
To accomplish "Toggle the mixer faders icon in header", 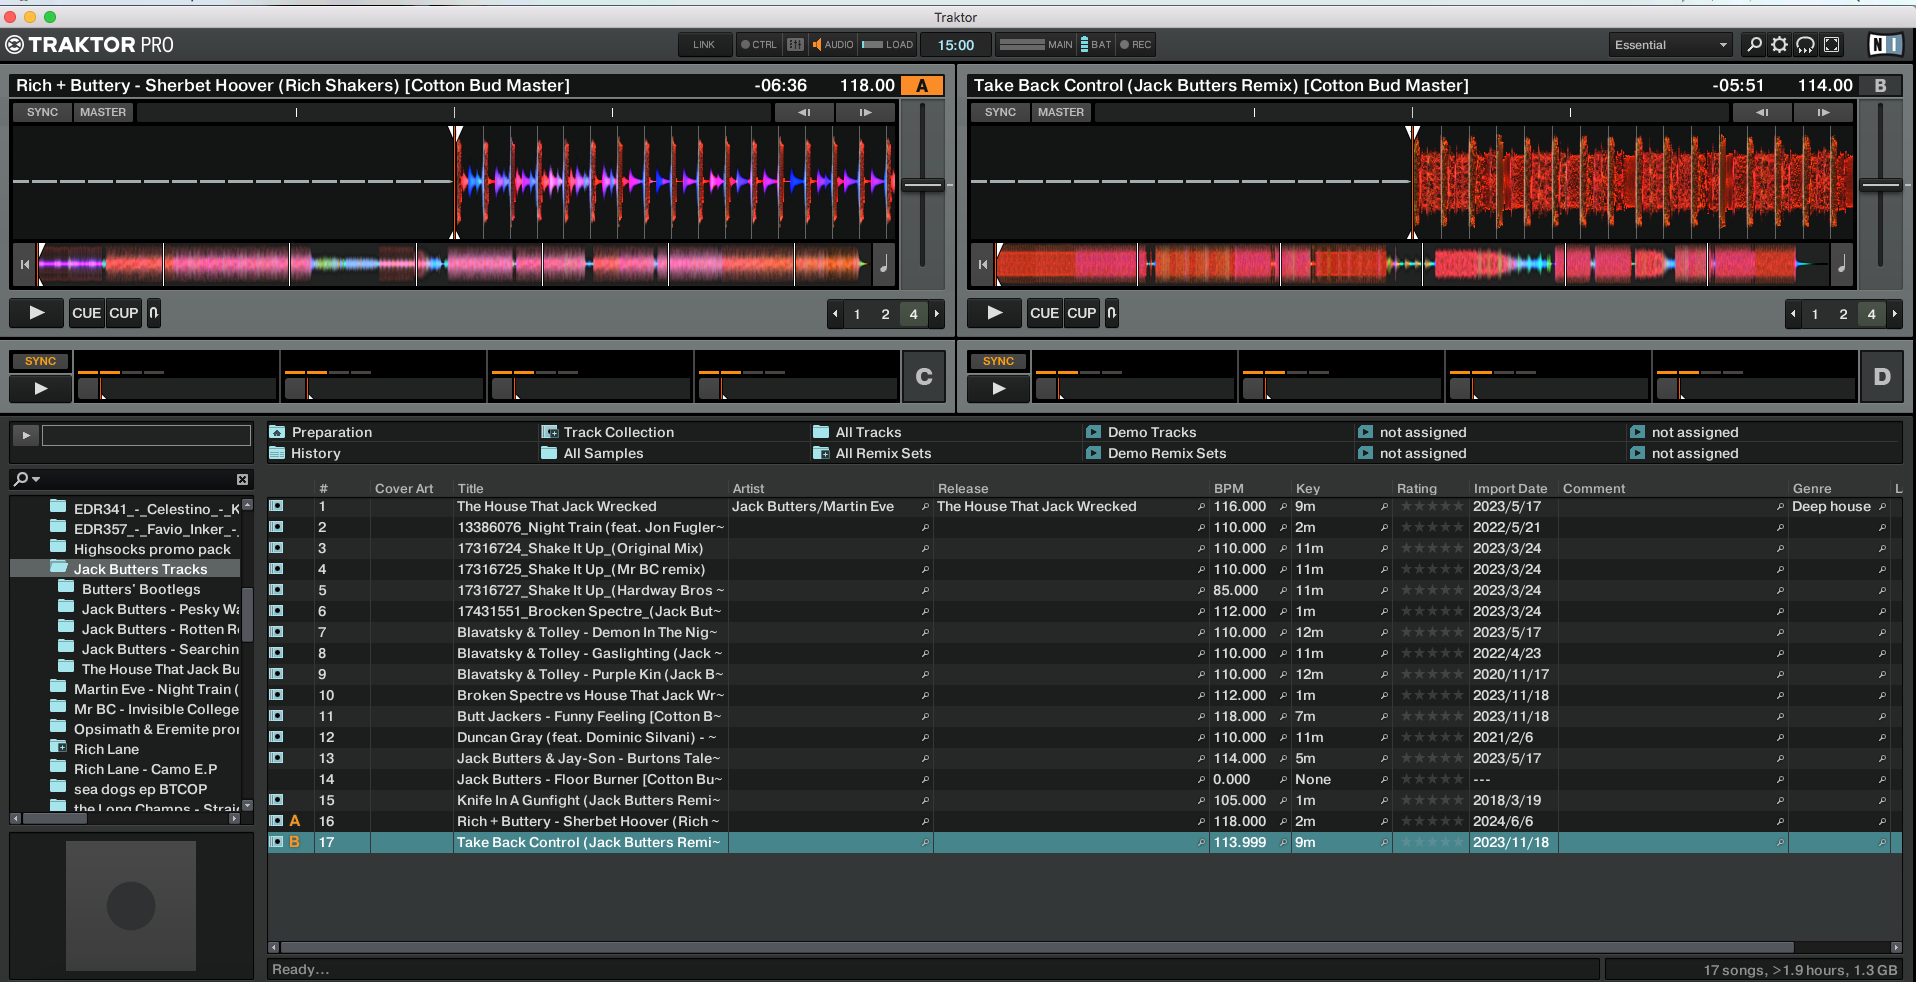I will pos(795,44).
